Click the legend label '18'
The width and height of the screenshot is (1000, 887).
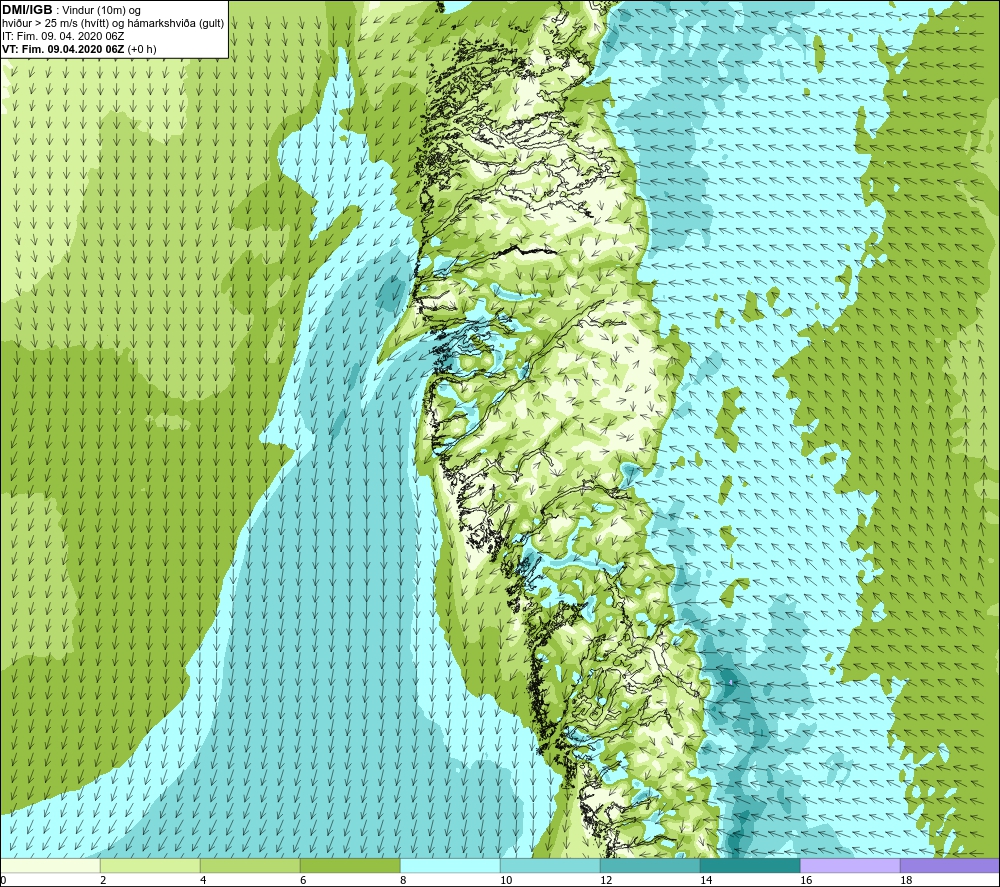pyautogui.click(x=906, y=881)
